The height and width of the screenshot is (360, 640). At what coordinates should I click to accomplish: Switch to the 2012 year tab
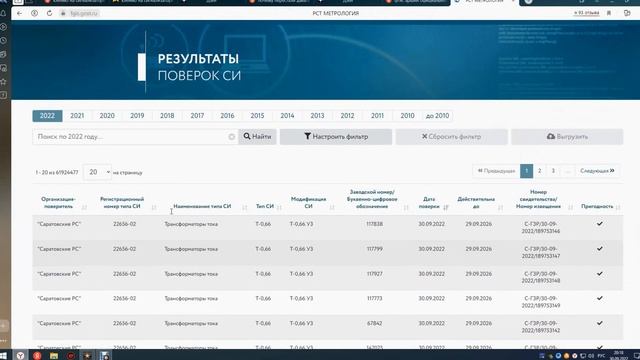347,116
